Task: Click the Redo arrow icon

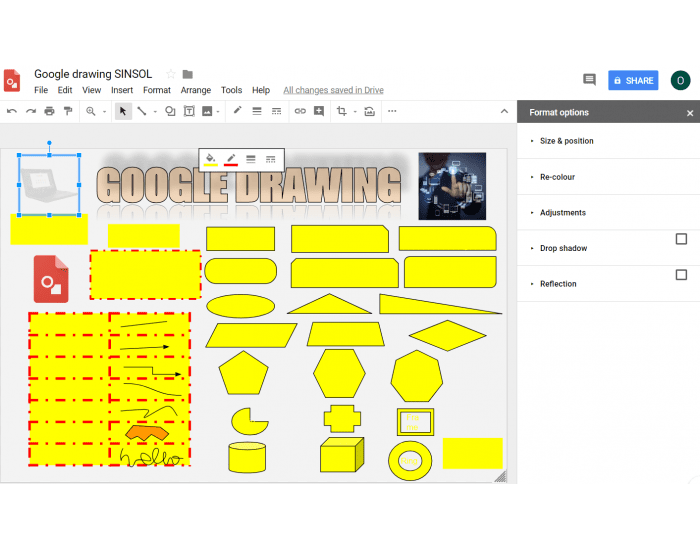Action: coord(31,111)
